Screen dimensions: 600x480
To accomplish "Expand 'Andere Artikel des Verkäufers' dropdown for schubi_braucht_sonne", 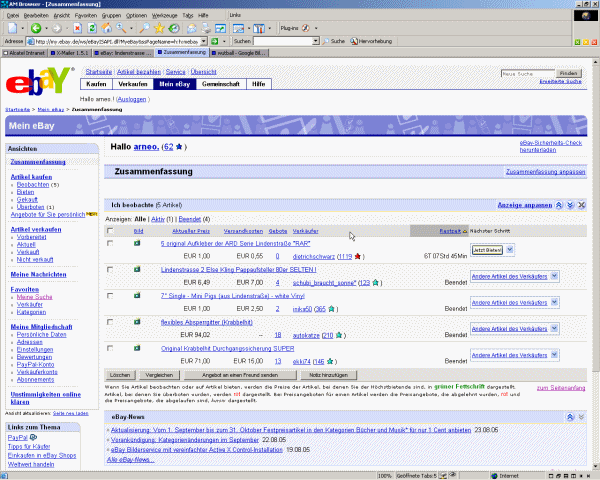I will coord(553,275).
